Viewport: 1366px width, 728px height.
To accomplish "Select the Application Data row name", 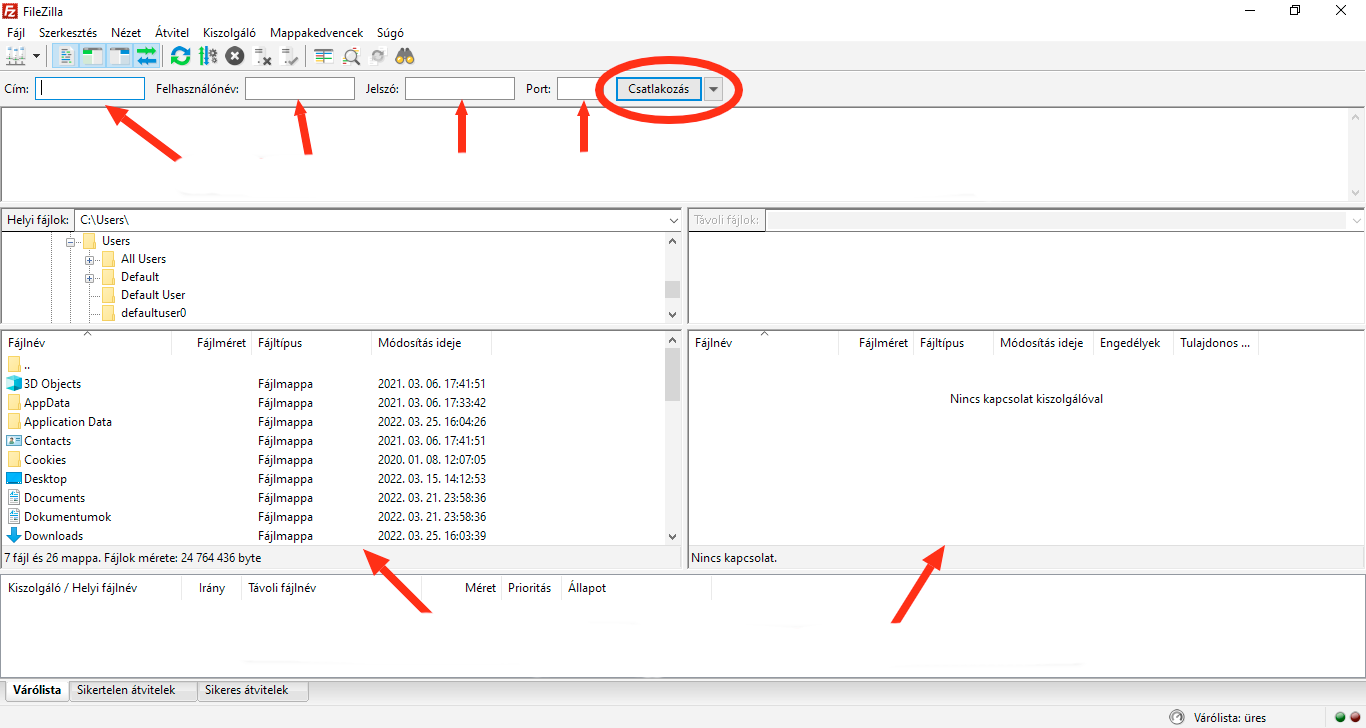I will pos(68,422).
